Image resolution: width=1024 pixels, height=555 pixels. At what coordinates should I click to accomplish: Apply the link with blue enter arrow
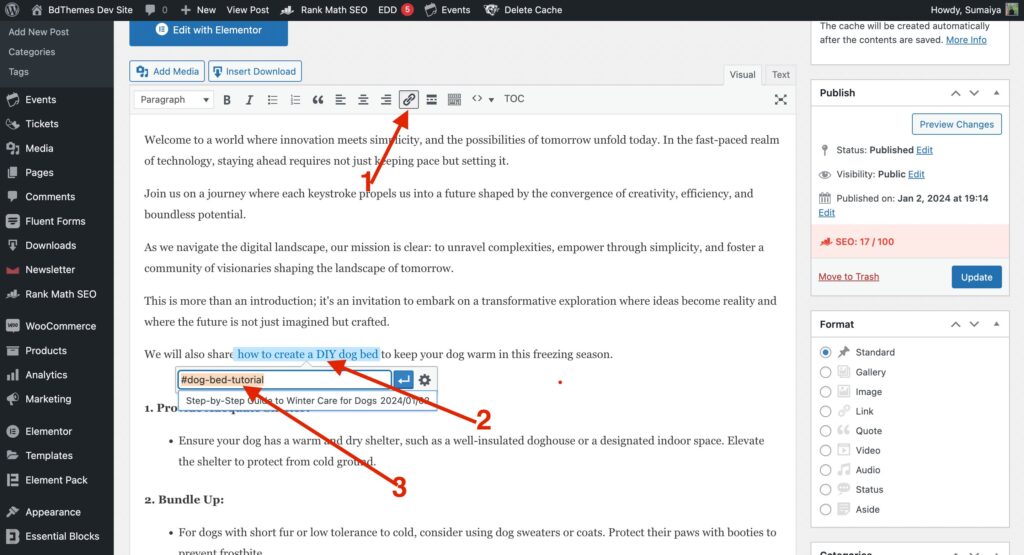(x=404, y=379)
